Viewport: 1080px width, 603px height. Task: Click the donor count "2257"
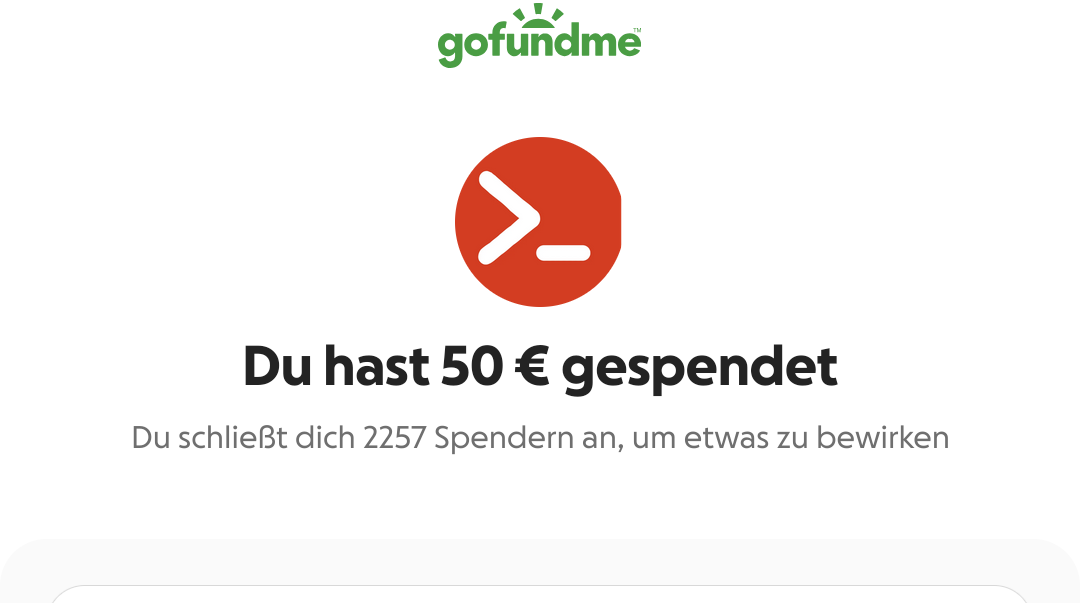coord(395,438)
